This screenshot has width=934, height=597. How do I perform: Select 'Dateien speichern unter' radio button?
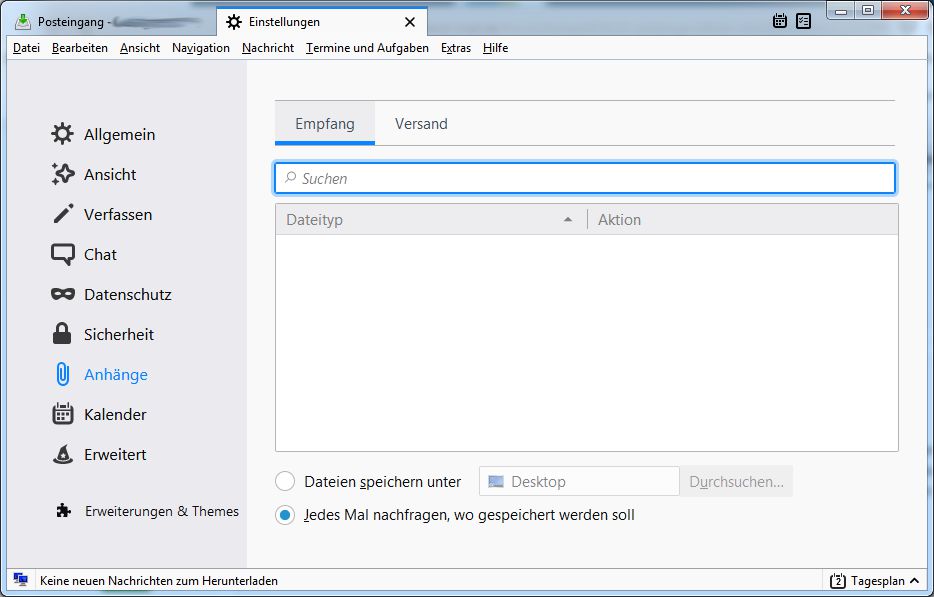285,481
